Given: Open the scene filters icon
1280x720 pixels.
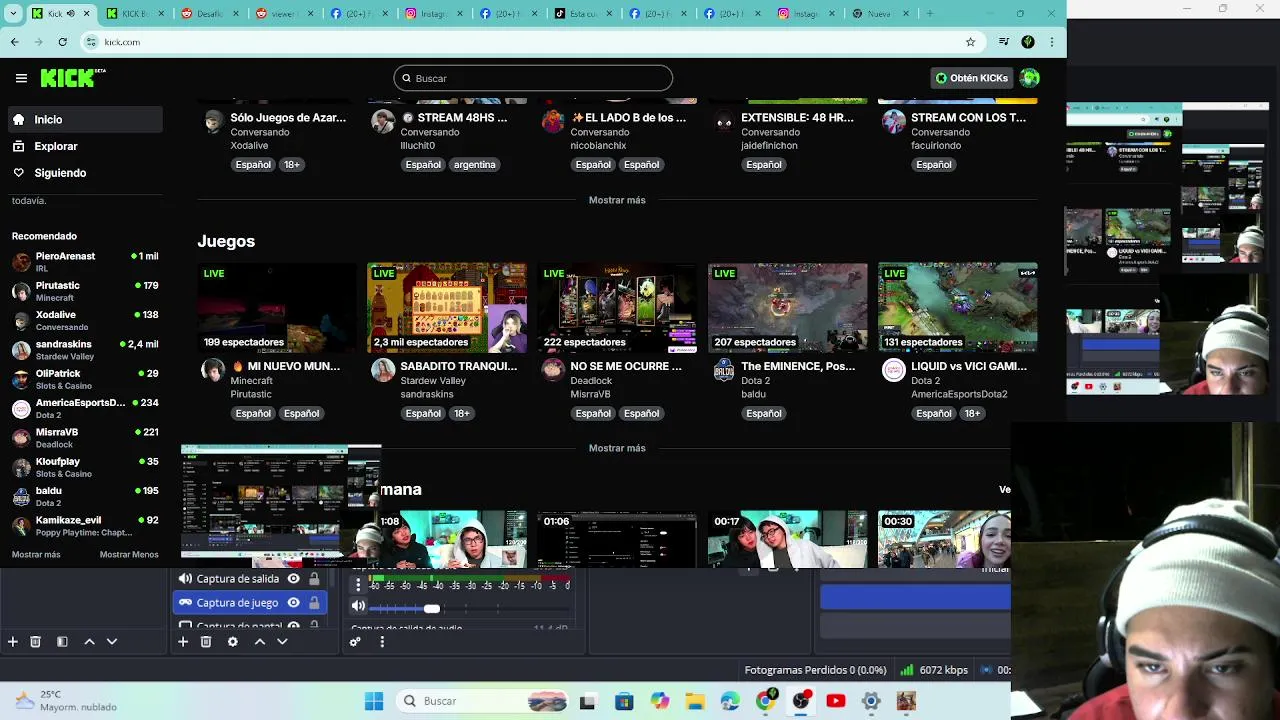Looking at the screenshot, I should point(62,642).
